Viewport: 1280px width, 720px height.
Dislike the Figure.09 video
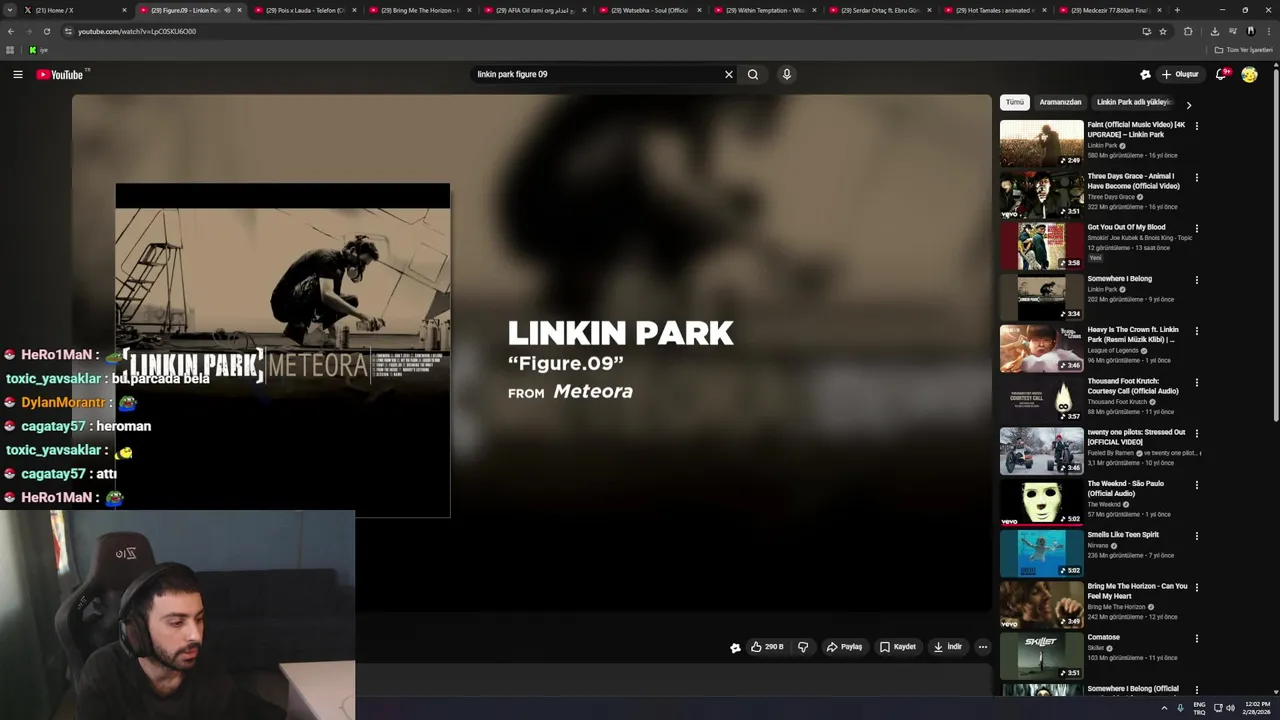pos(803,647)
